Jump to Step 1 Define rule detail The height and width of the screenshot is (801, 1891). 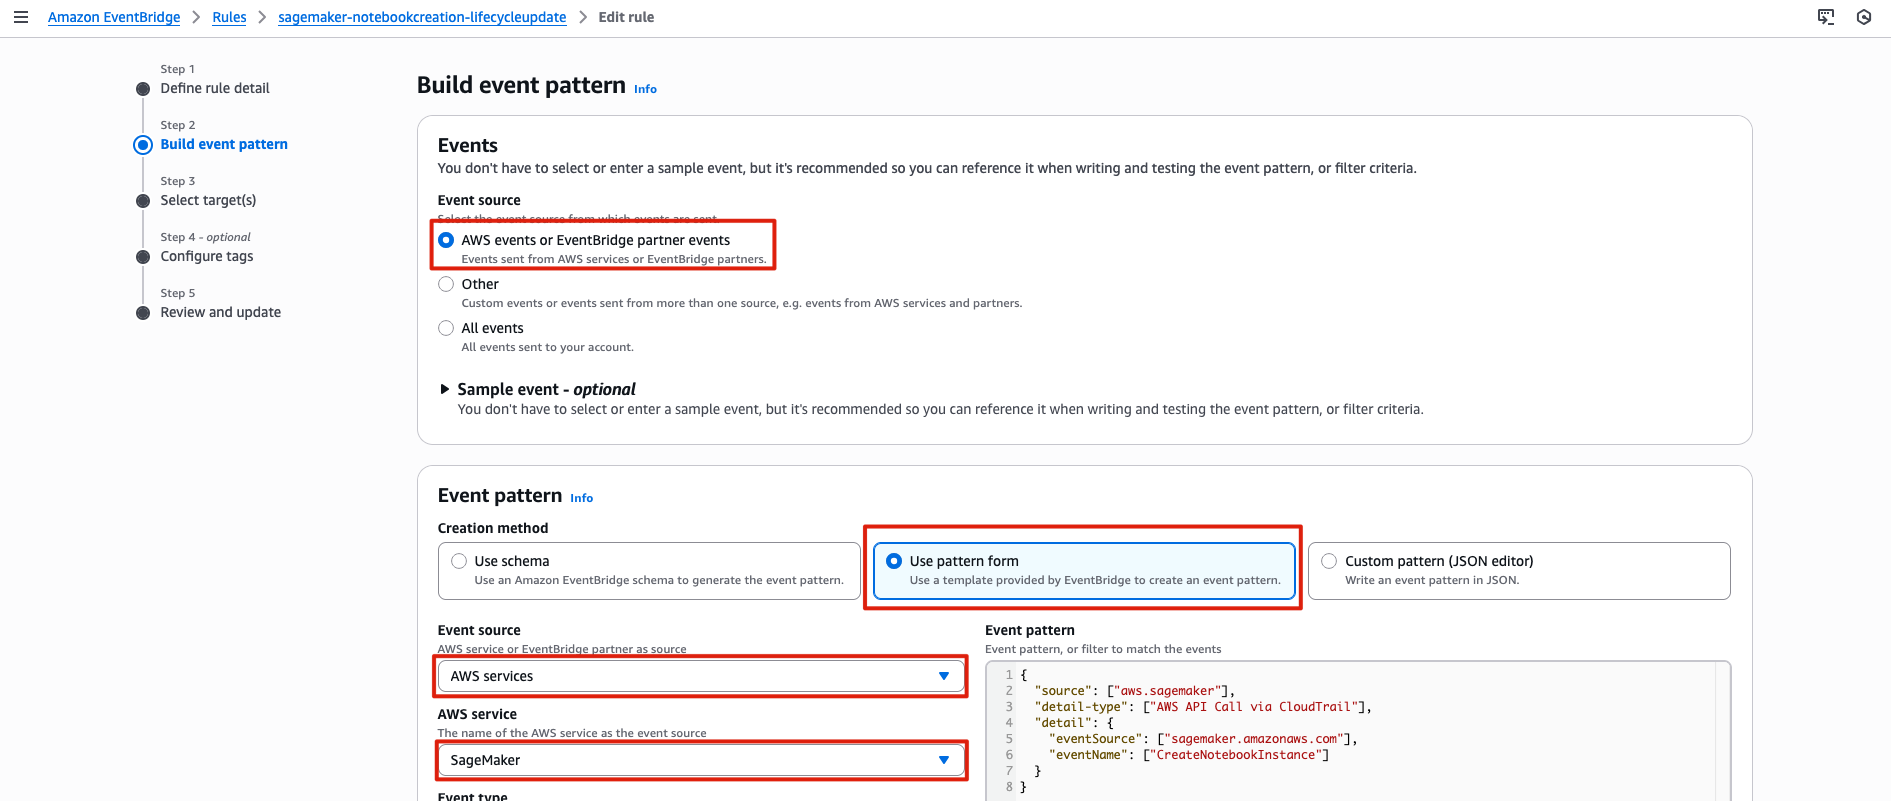pyautogui.click(x=215, y=88)
